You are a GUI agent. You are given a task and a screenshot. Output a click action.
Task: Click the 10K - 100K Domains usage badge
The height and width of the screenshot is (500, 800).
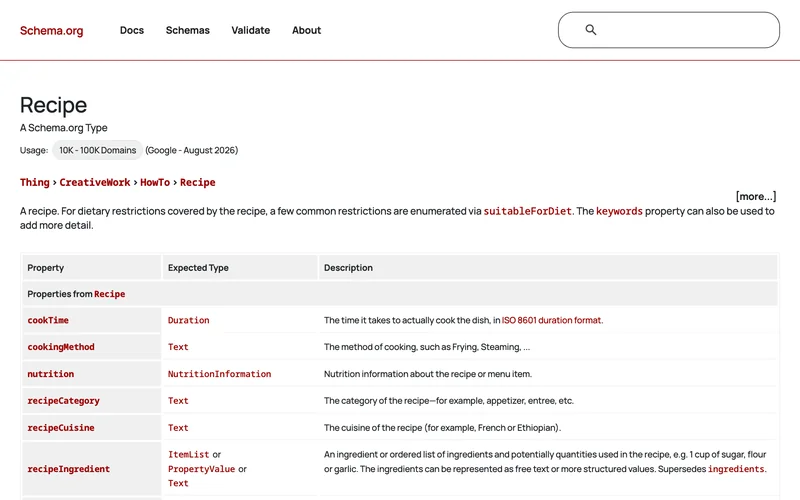97,150
